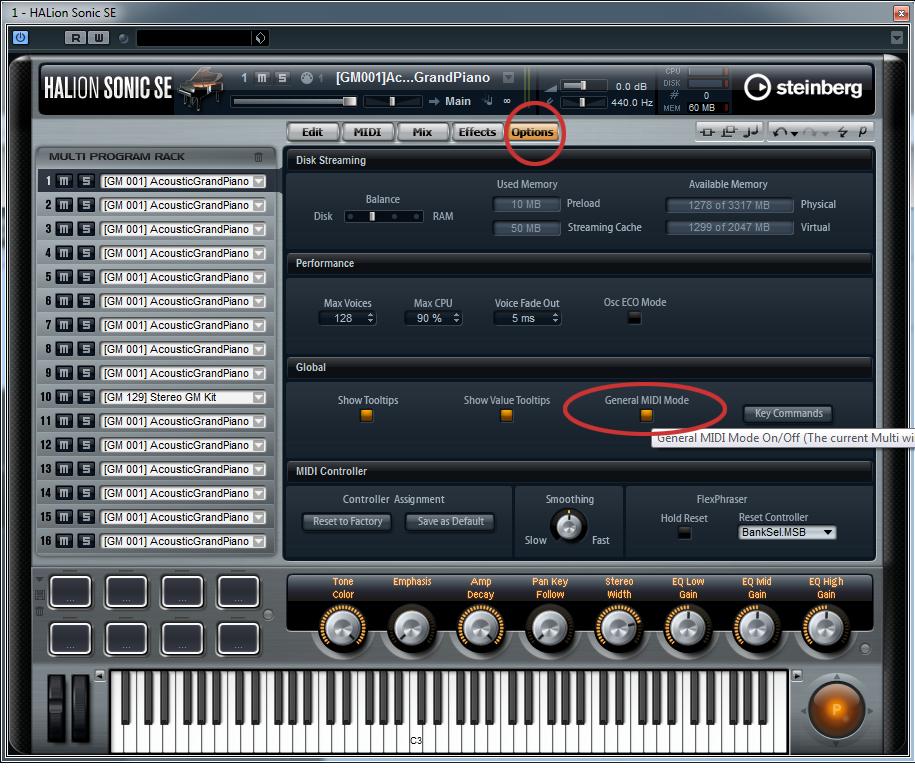Viewport: 915px width, 768px height.
Task: Click the first trigger pad
Action: click(x=70, y=592)
